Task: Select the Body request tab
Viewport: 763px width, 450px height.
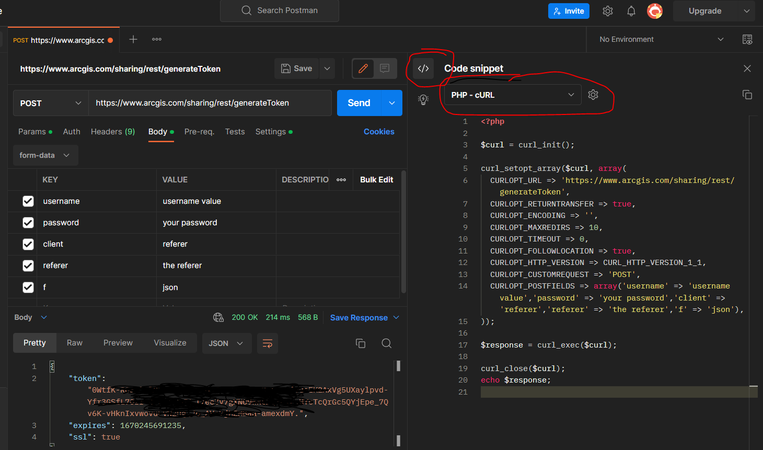Action: (161, 132)
